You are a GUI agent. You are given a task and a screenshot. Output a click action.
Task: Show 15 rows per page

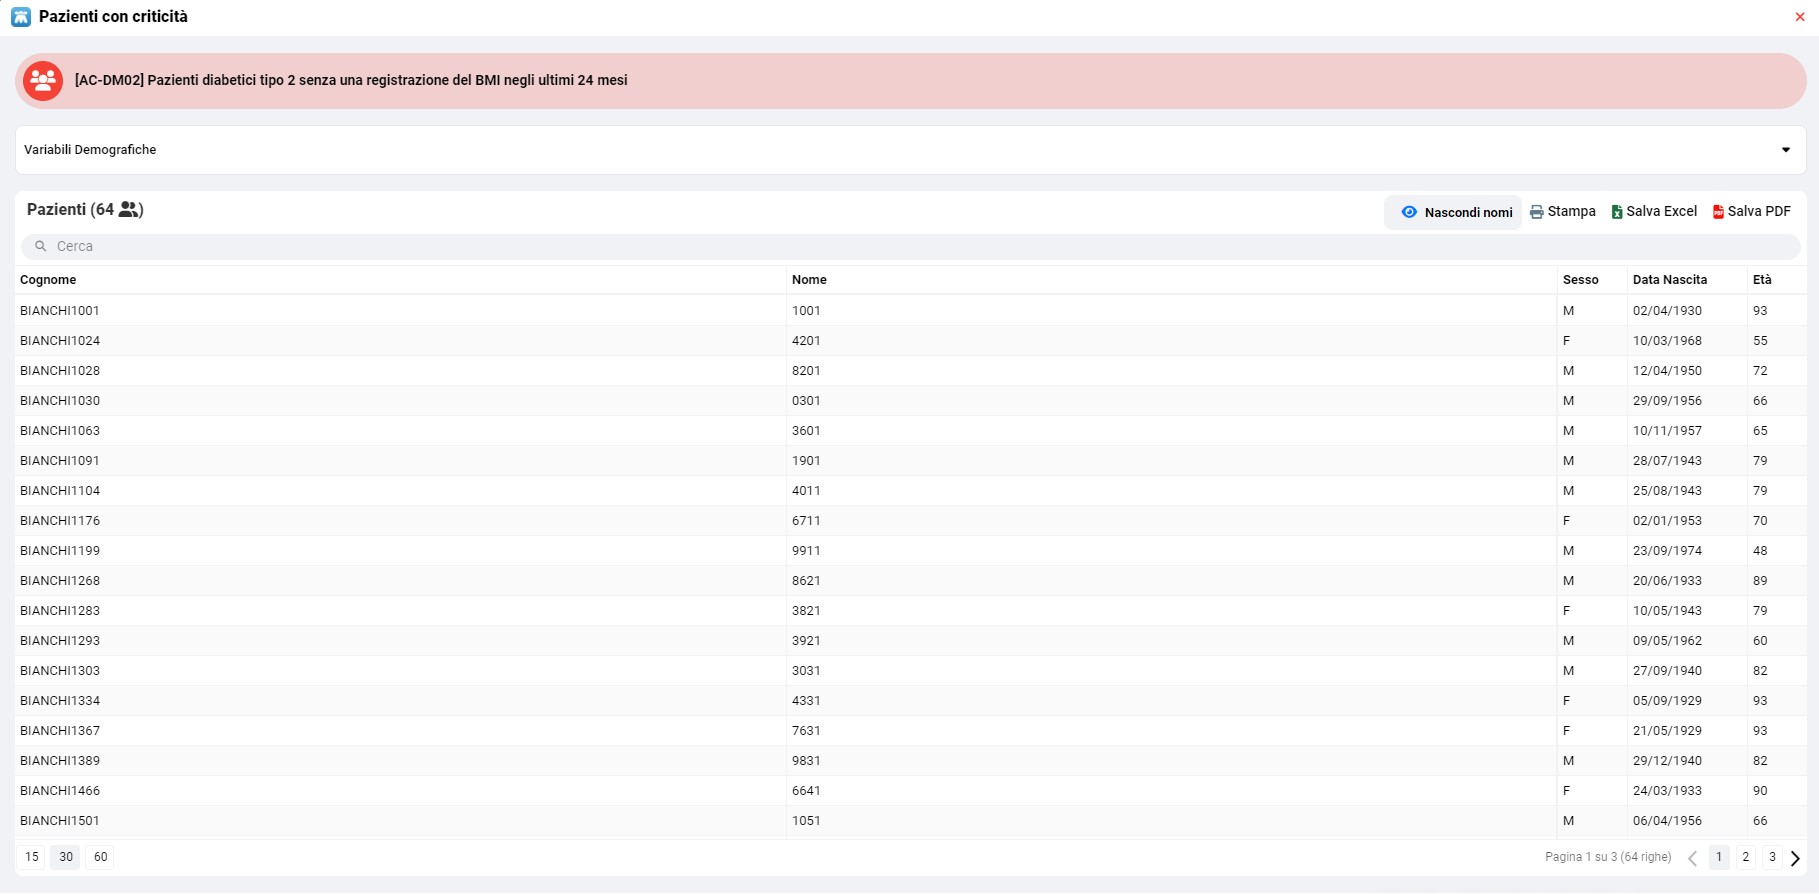32,857
